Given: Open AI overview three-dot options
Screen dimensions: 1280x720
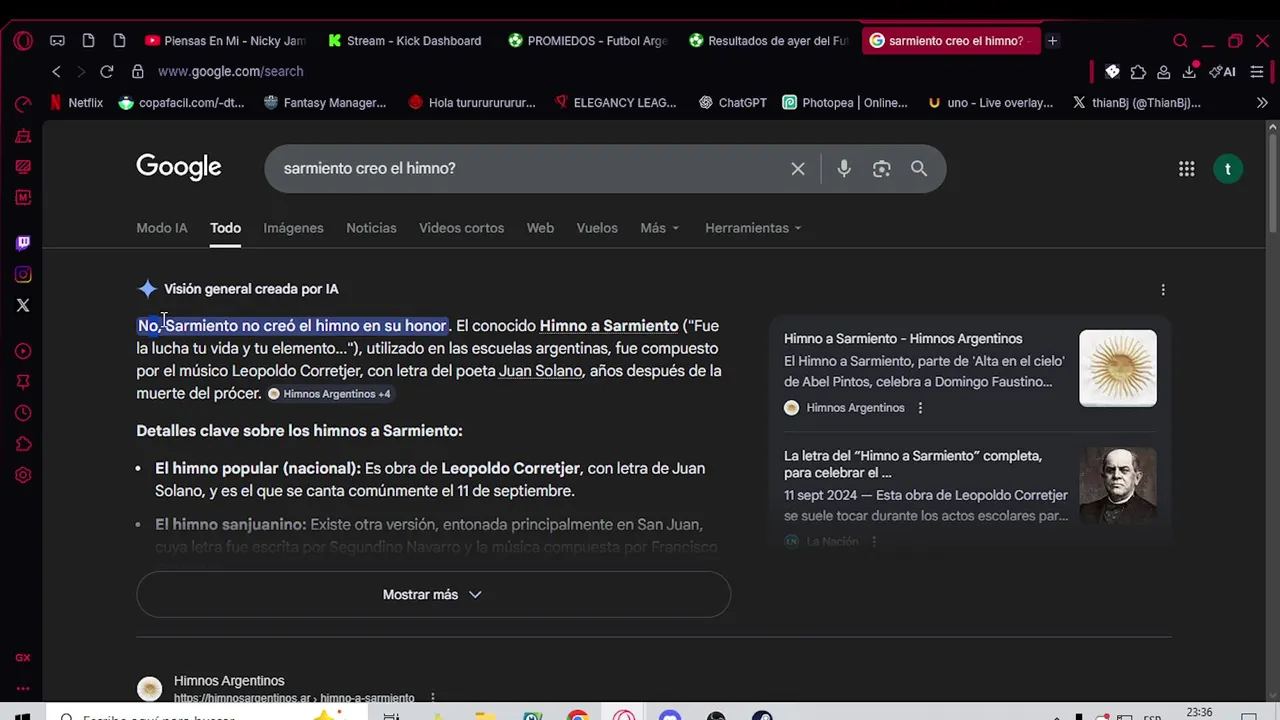Looking at the screenshot, I should point(1163,290).
